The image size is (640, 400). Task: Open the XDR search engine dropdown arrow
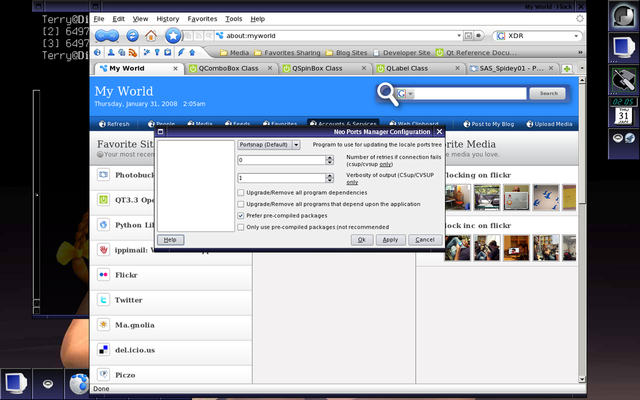[x=576, y=36]
